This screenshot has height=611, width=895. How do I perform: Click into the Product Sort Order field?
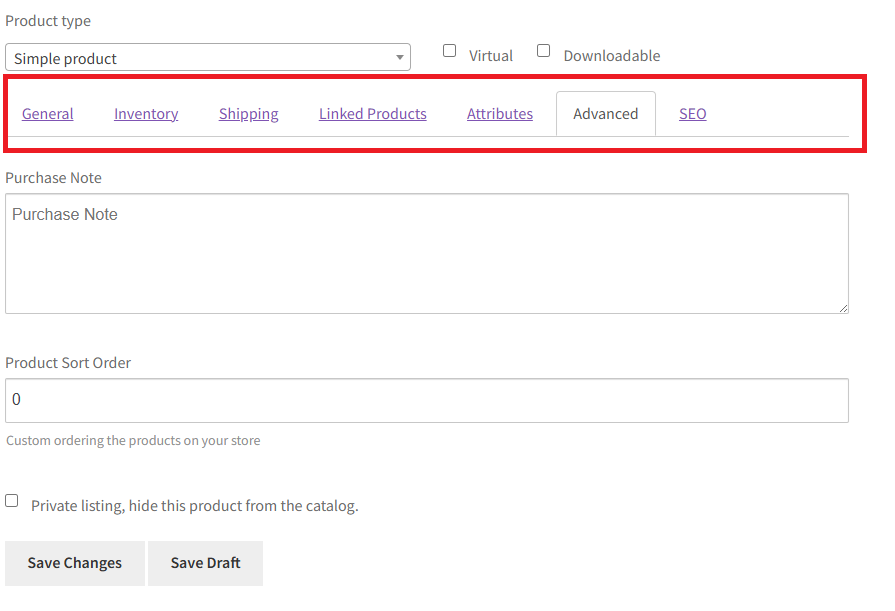(x=427, y=400)
